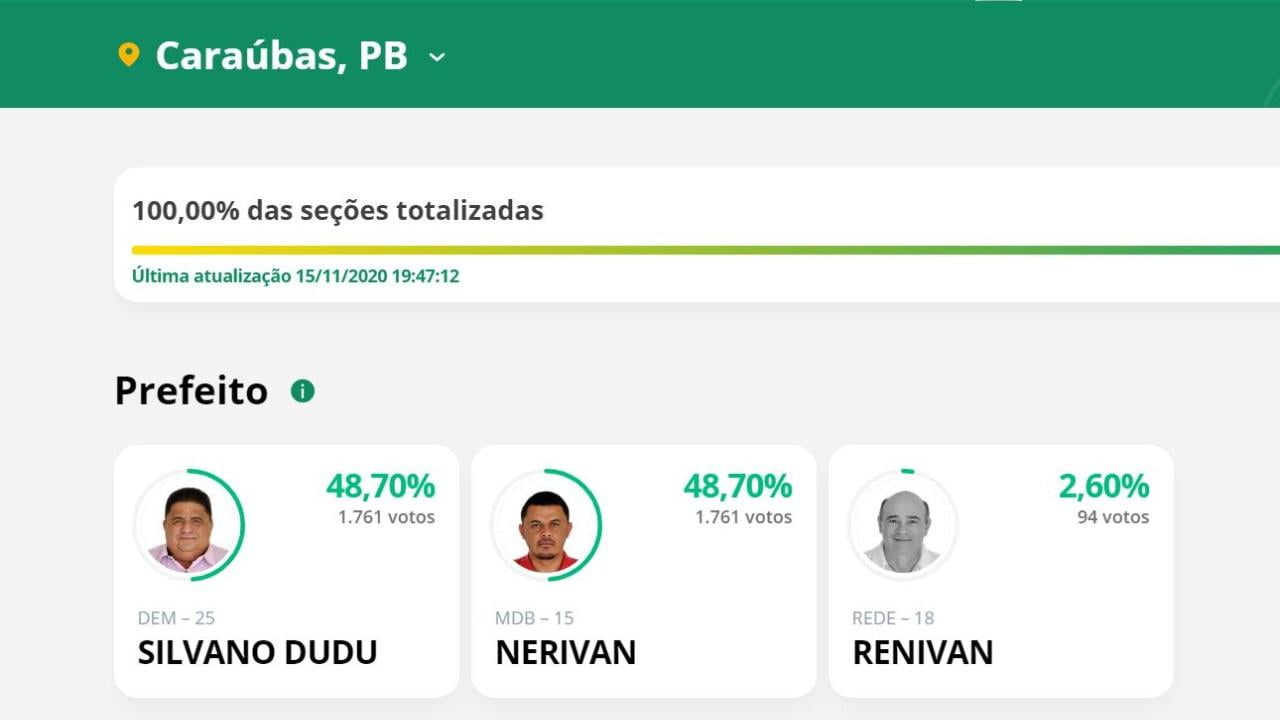The width and height of the screenshot is (1280, 720).
Task: Open the Caraúbas, PB city dropdown
Action: (437, 57)
